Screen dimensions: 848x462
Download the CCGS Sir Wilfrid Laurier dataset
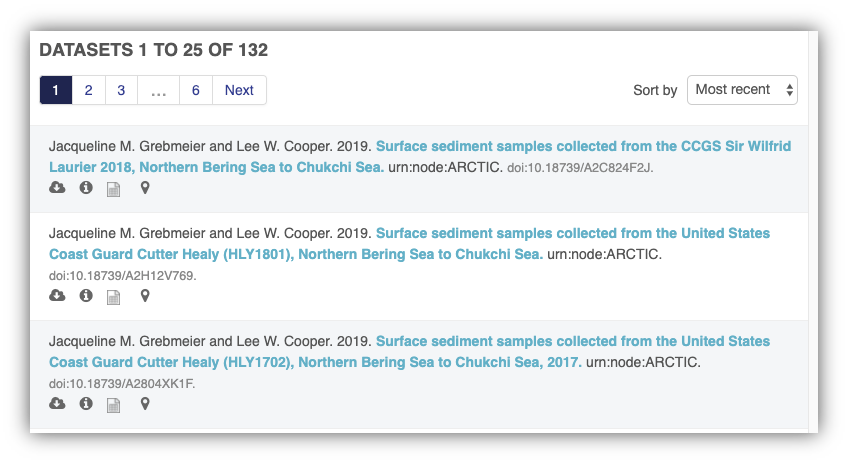pyautogui.click(x=57, y=188)
